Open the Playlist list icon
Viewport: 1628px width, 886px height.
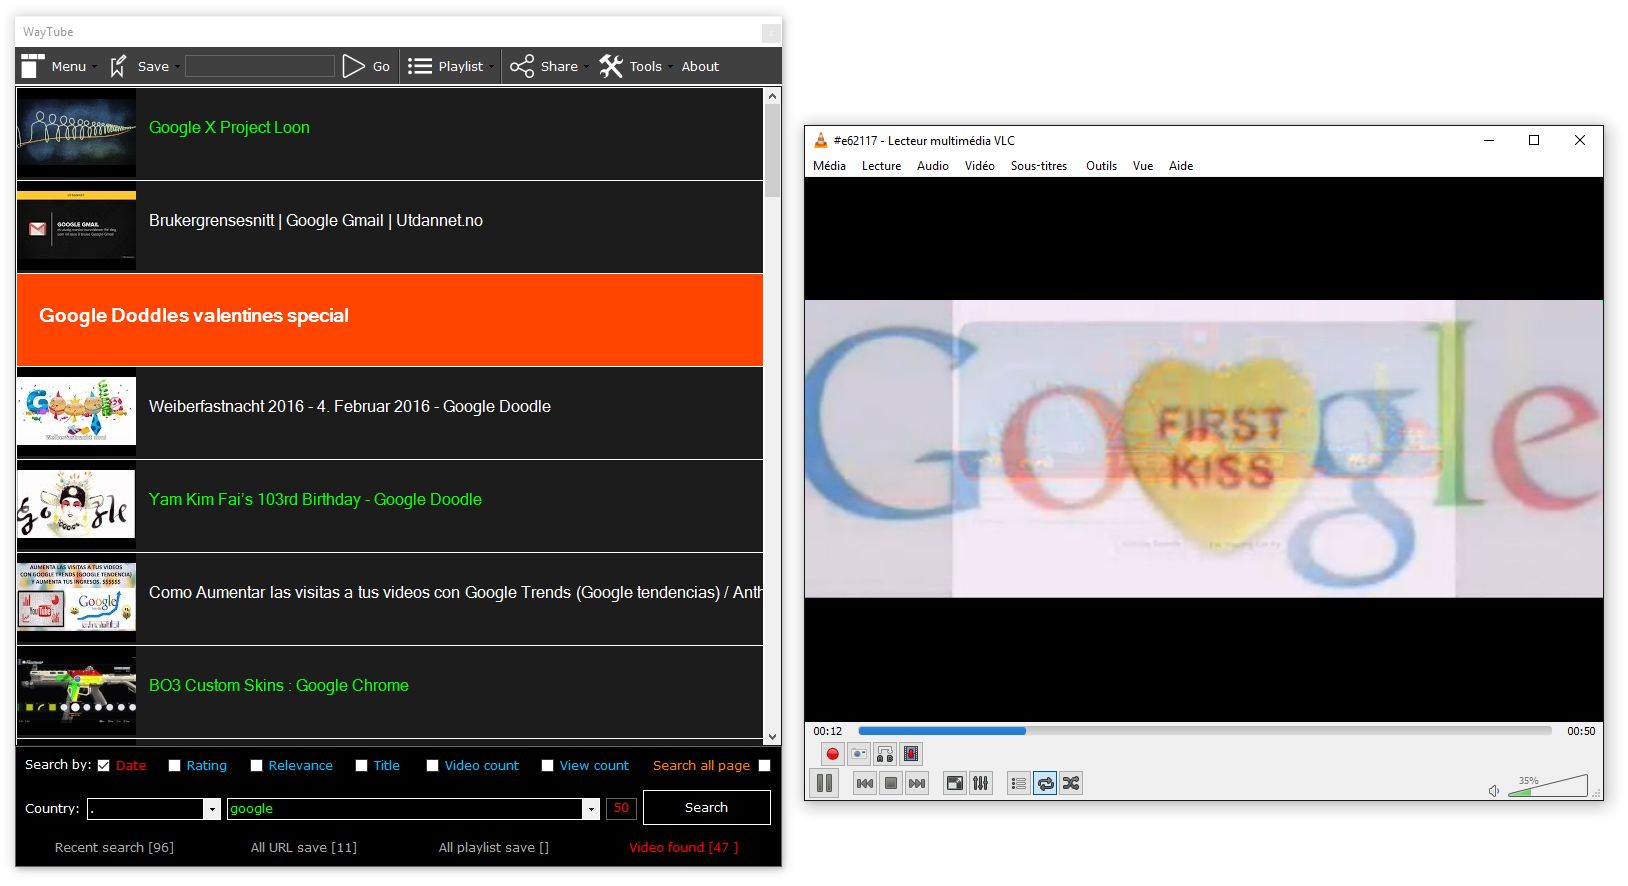[420, 66]
